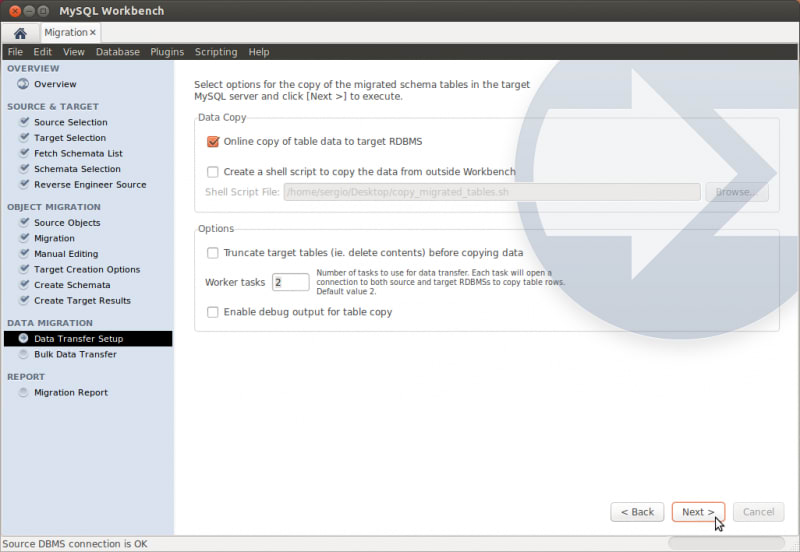Minimize the MySQL Workbench window
800x552 pixels.
pyautogui.click(x=29, y=11)
